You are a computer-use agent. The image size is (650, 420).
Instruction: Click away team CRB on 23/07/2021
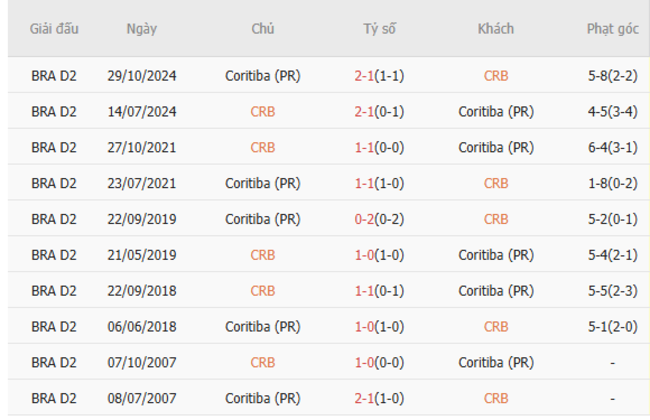(495, 183)
